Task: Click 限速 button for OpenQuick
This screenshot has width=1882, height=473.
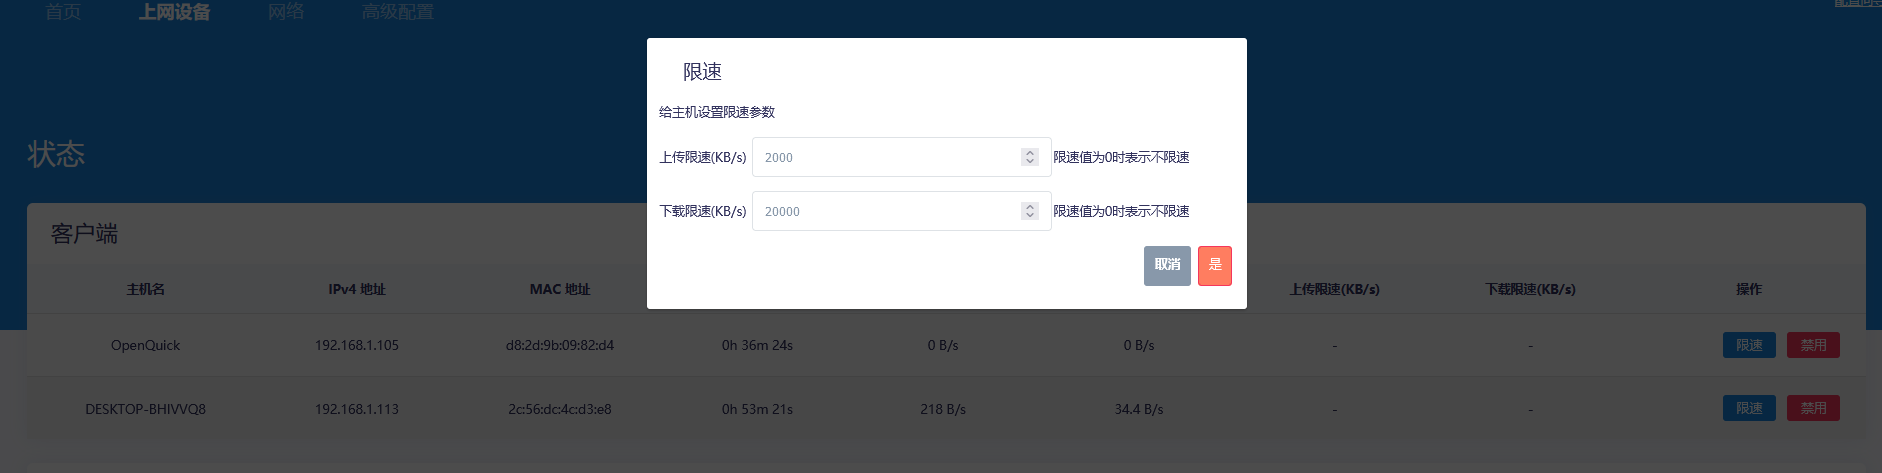Action: (x=1749, y=345)
